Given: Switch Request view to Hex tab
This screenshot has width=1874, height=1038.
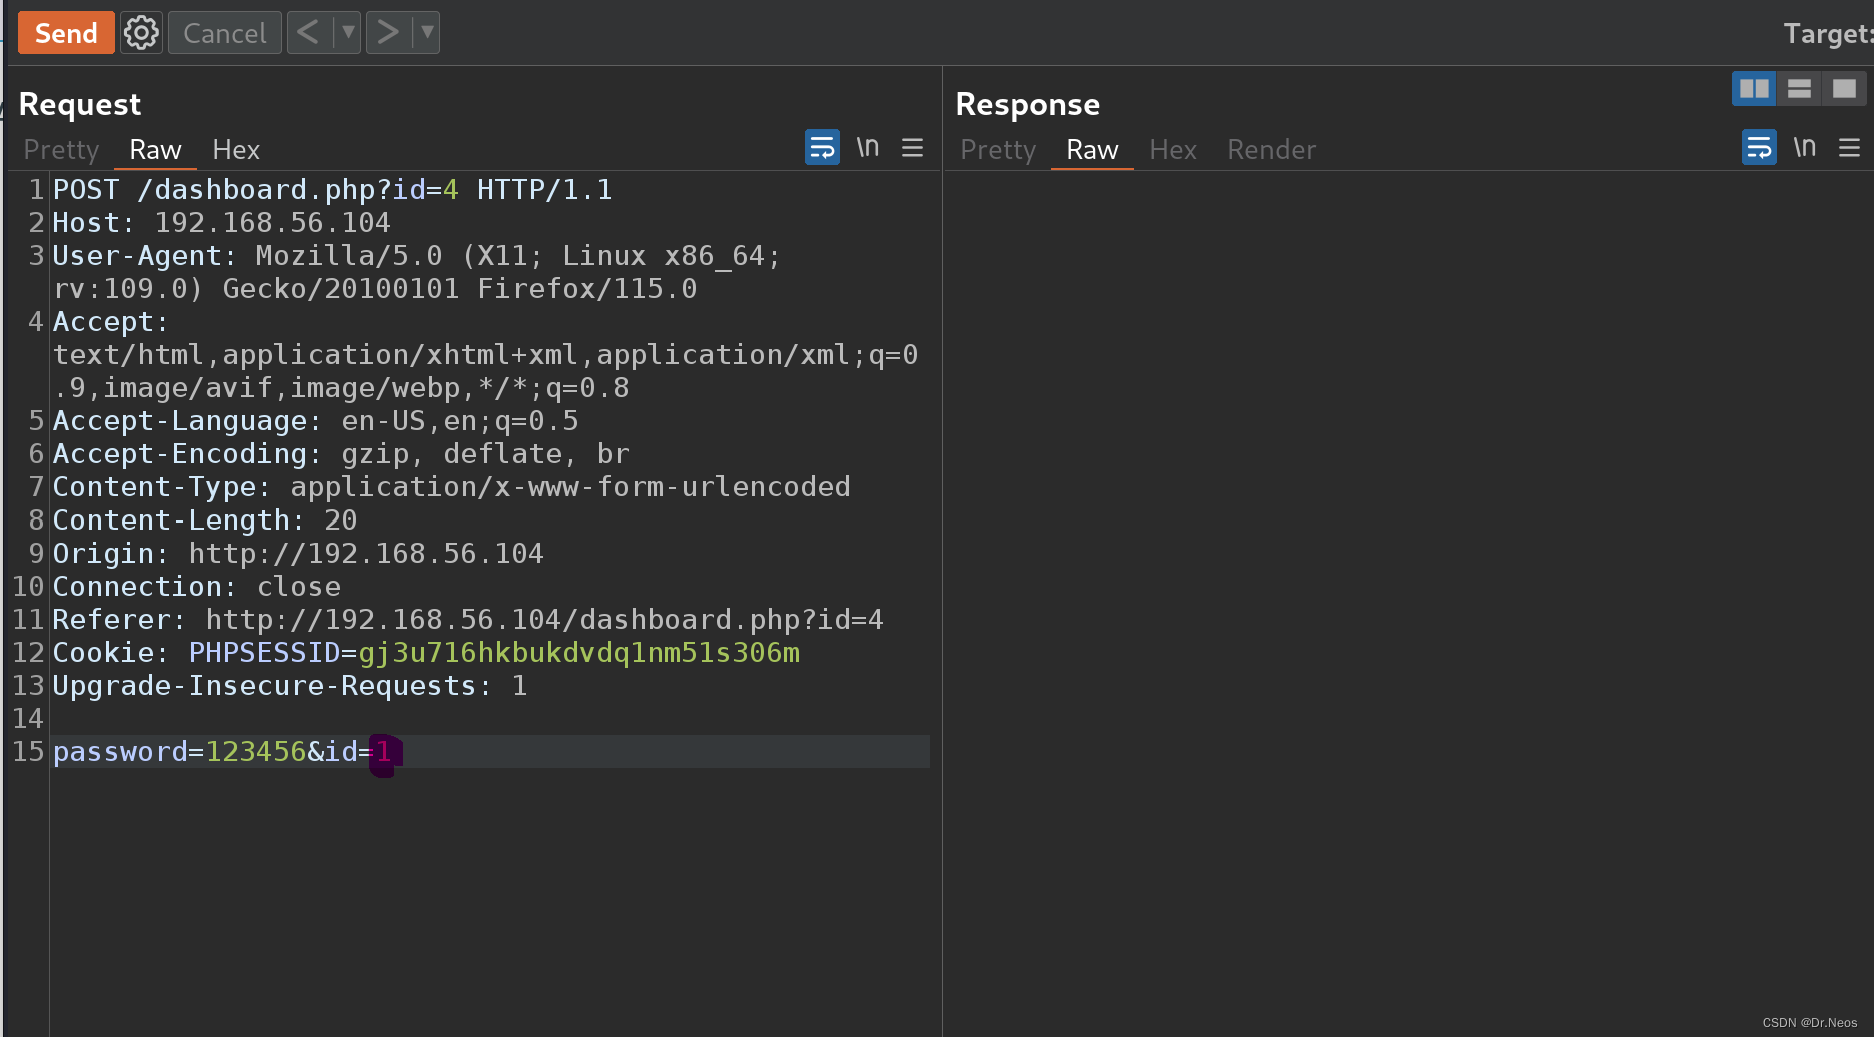Looking at the screenshot, I should point(236,150).
